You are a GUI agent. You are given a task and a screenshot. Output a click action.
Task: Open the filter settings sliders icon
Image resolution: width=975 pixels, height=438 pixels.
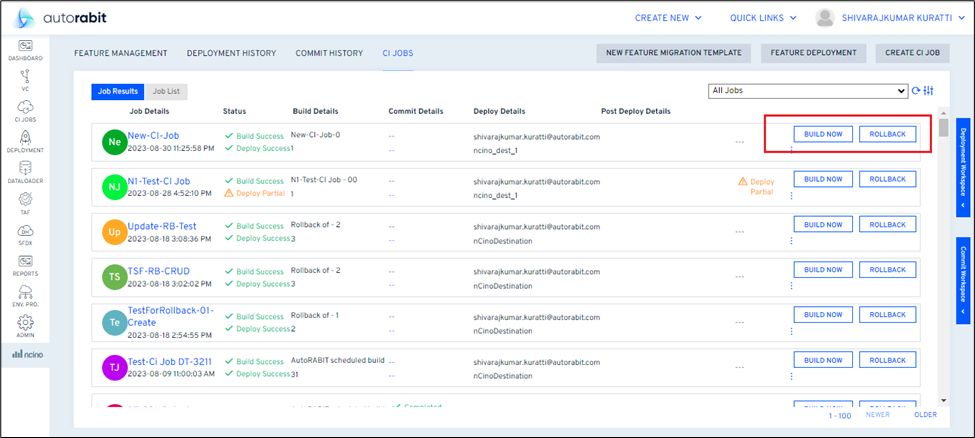[x=928, y=91]
